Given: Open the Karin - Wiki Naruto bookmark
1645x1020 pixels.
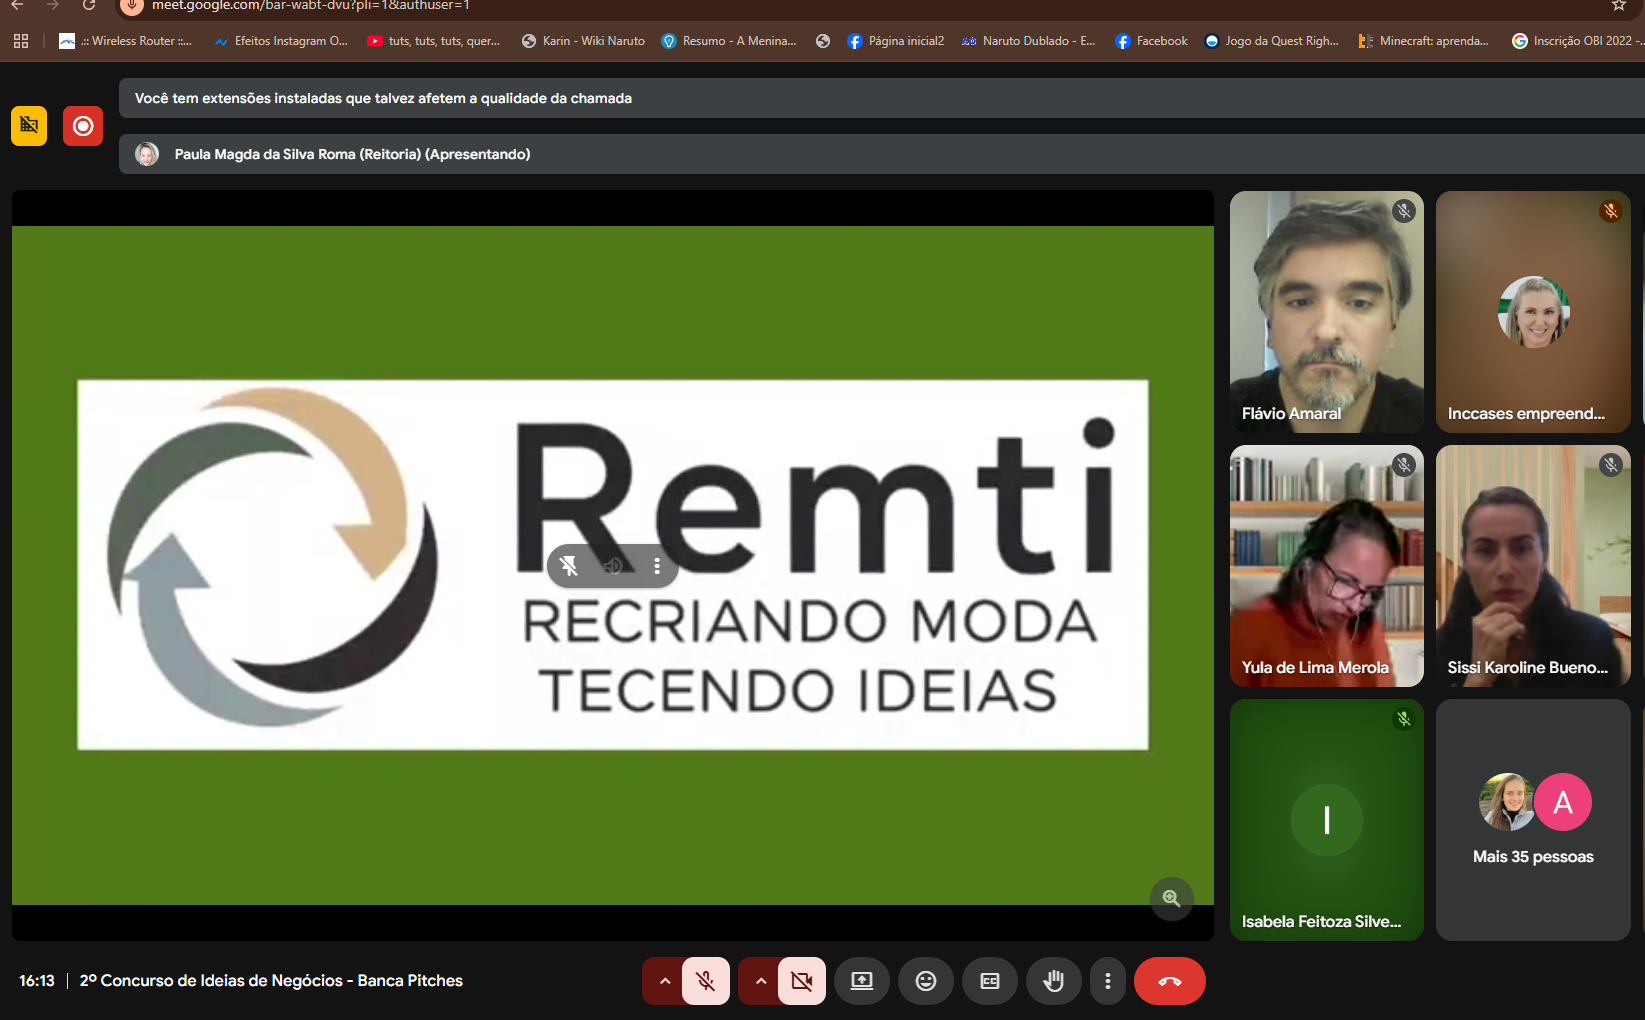Looking at the screenshot, I should [x=583, y=41].
